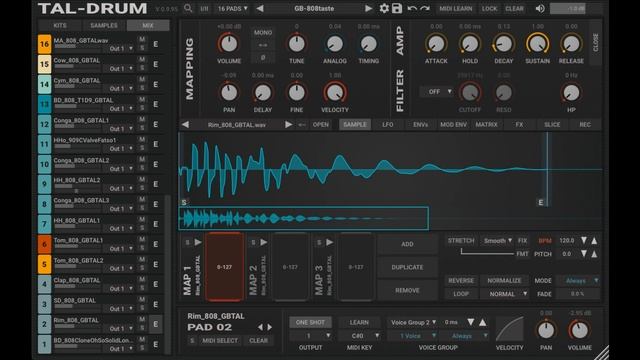Decrease the BPM value with down arrow
640x360 pixels.
click(x=584, y=240)
